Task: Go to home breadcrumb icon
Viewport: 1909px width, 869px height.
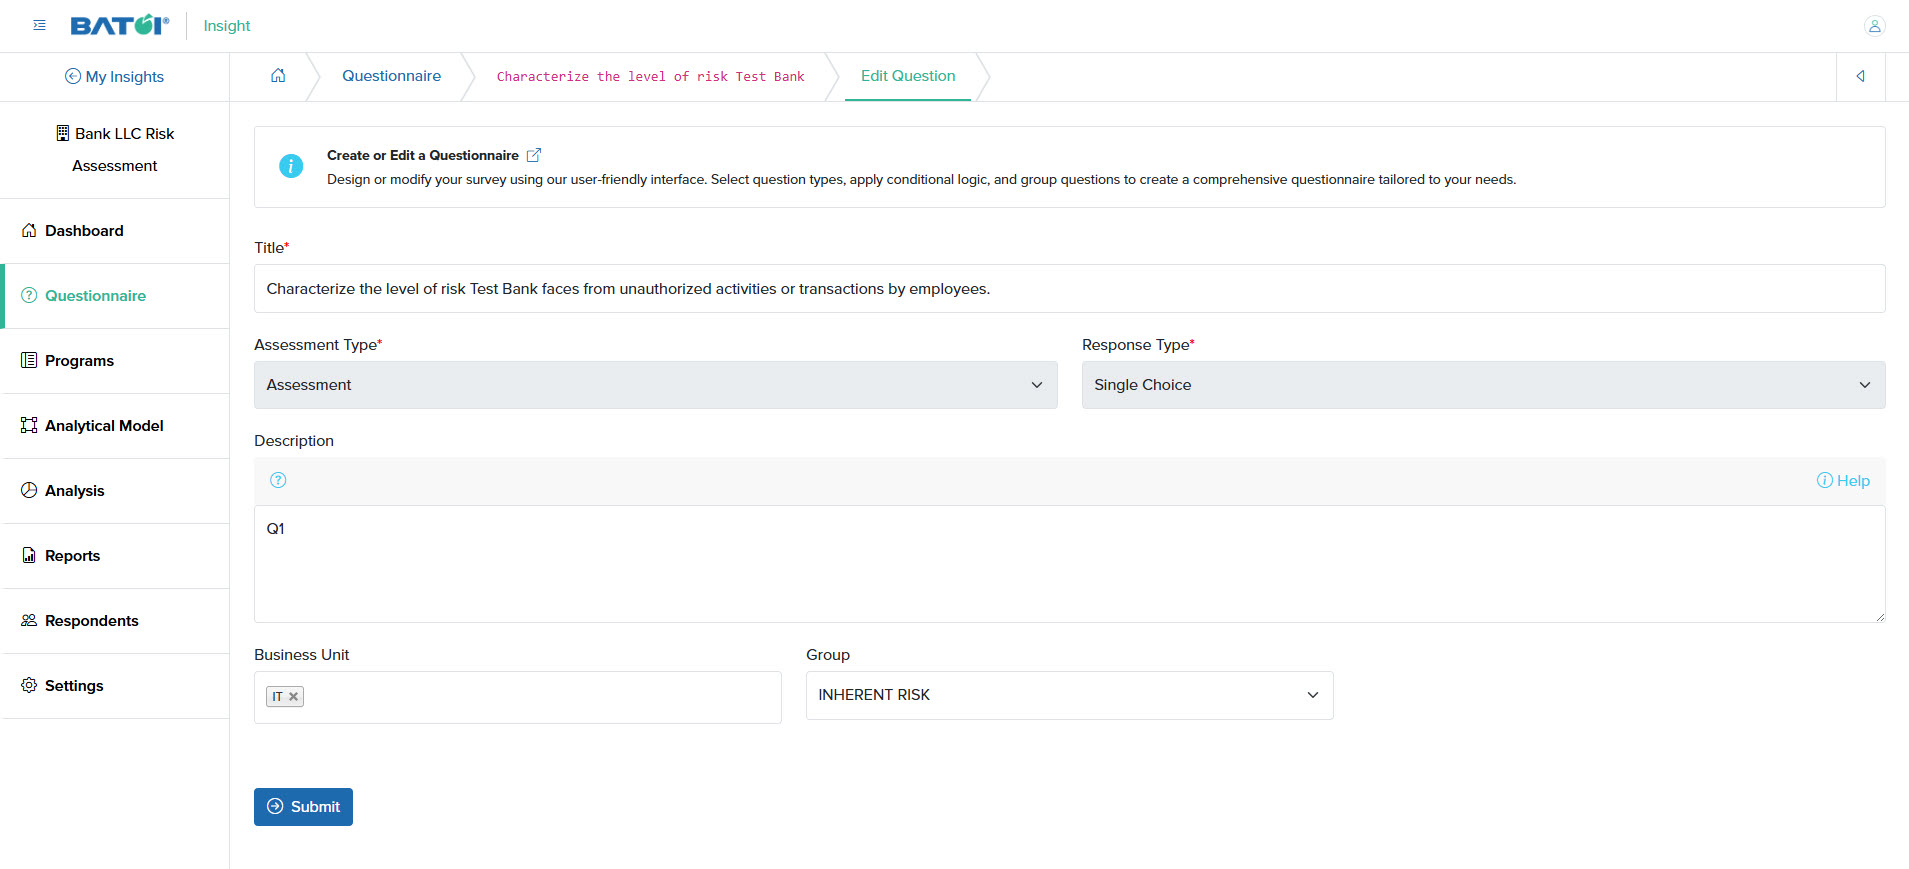Action: (278, 76)
